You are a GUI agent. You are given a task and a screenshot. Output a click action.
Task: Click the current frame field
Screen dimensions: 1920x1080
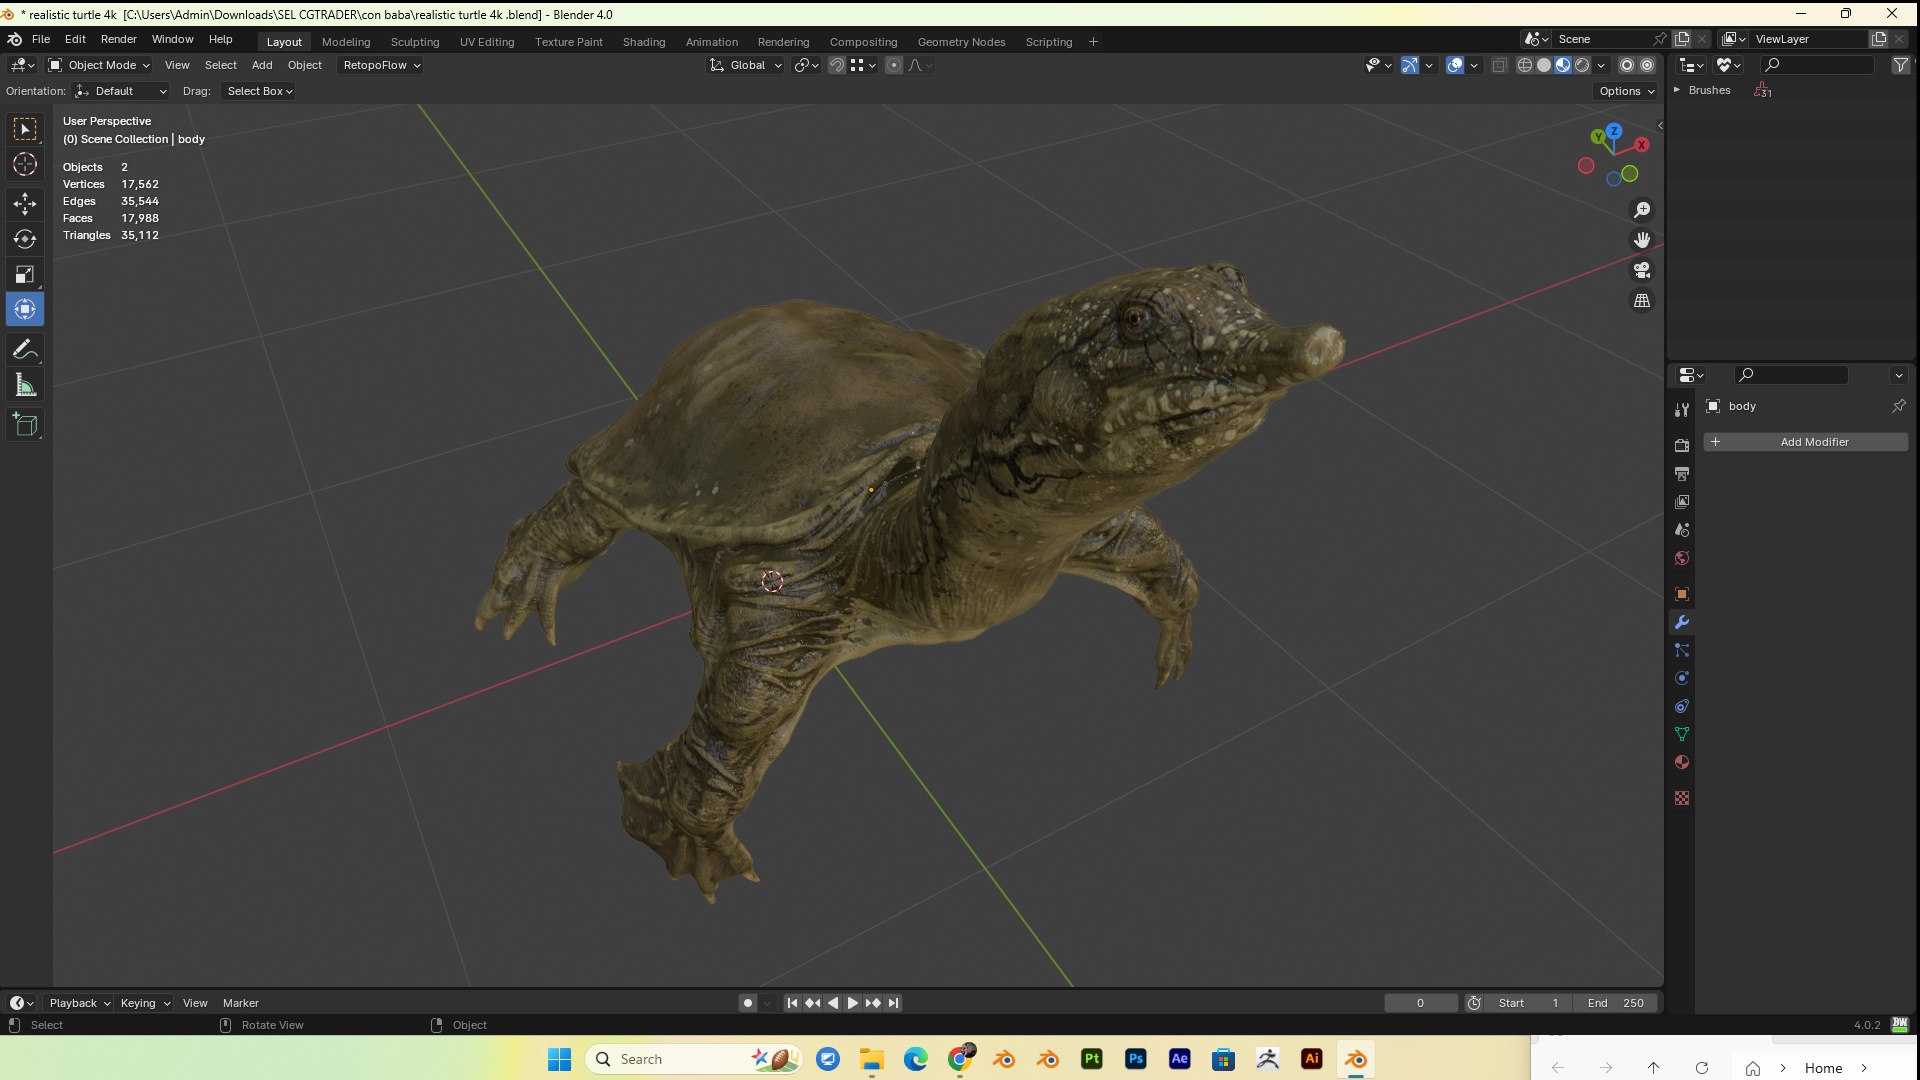click(x=1420, y=1003)
